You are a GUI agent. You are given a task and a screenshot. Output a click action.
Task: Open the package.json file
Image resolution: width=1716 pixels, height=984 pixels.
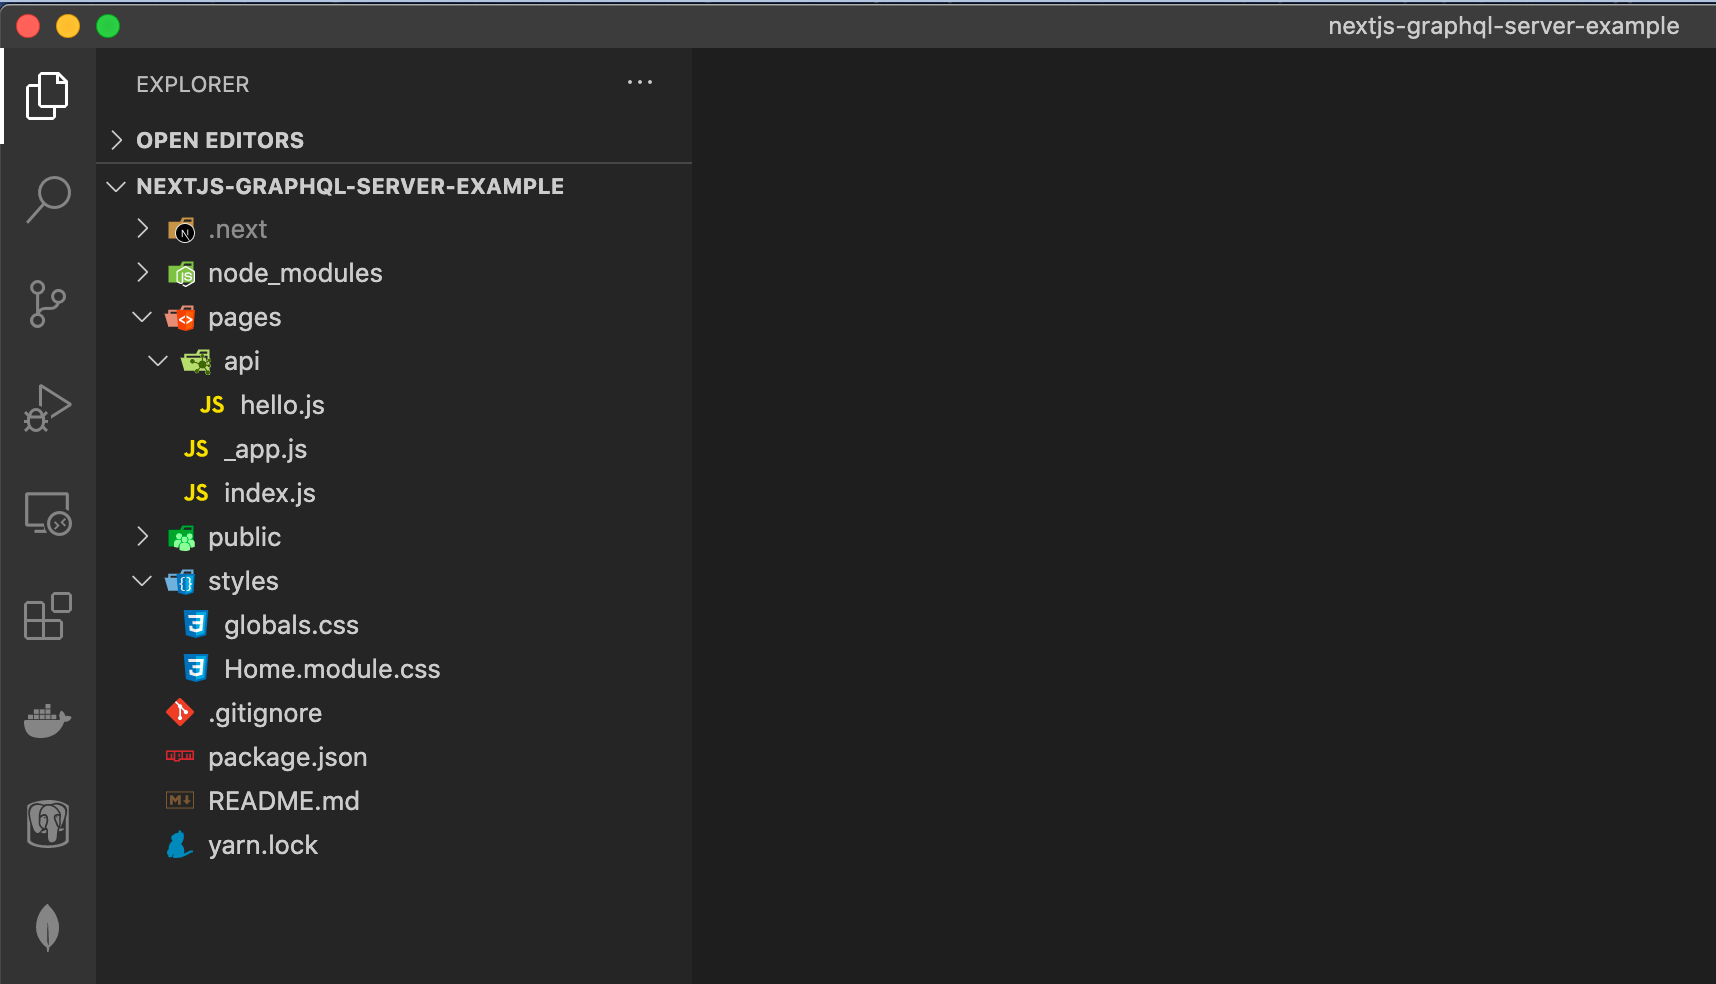point(287,757)
